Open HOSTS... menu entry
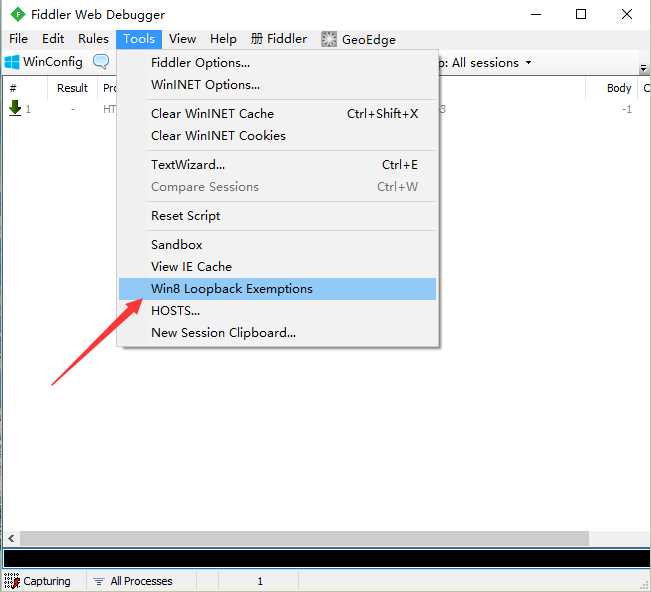 277,311
